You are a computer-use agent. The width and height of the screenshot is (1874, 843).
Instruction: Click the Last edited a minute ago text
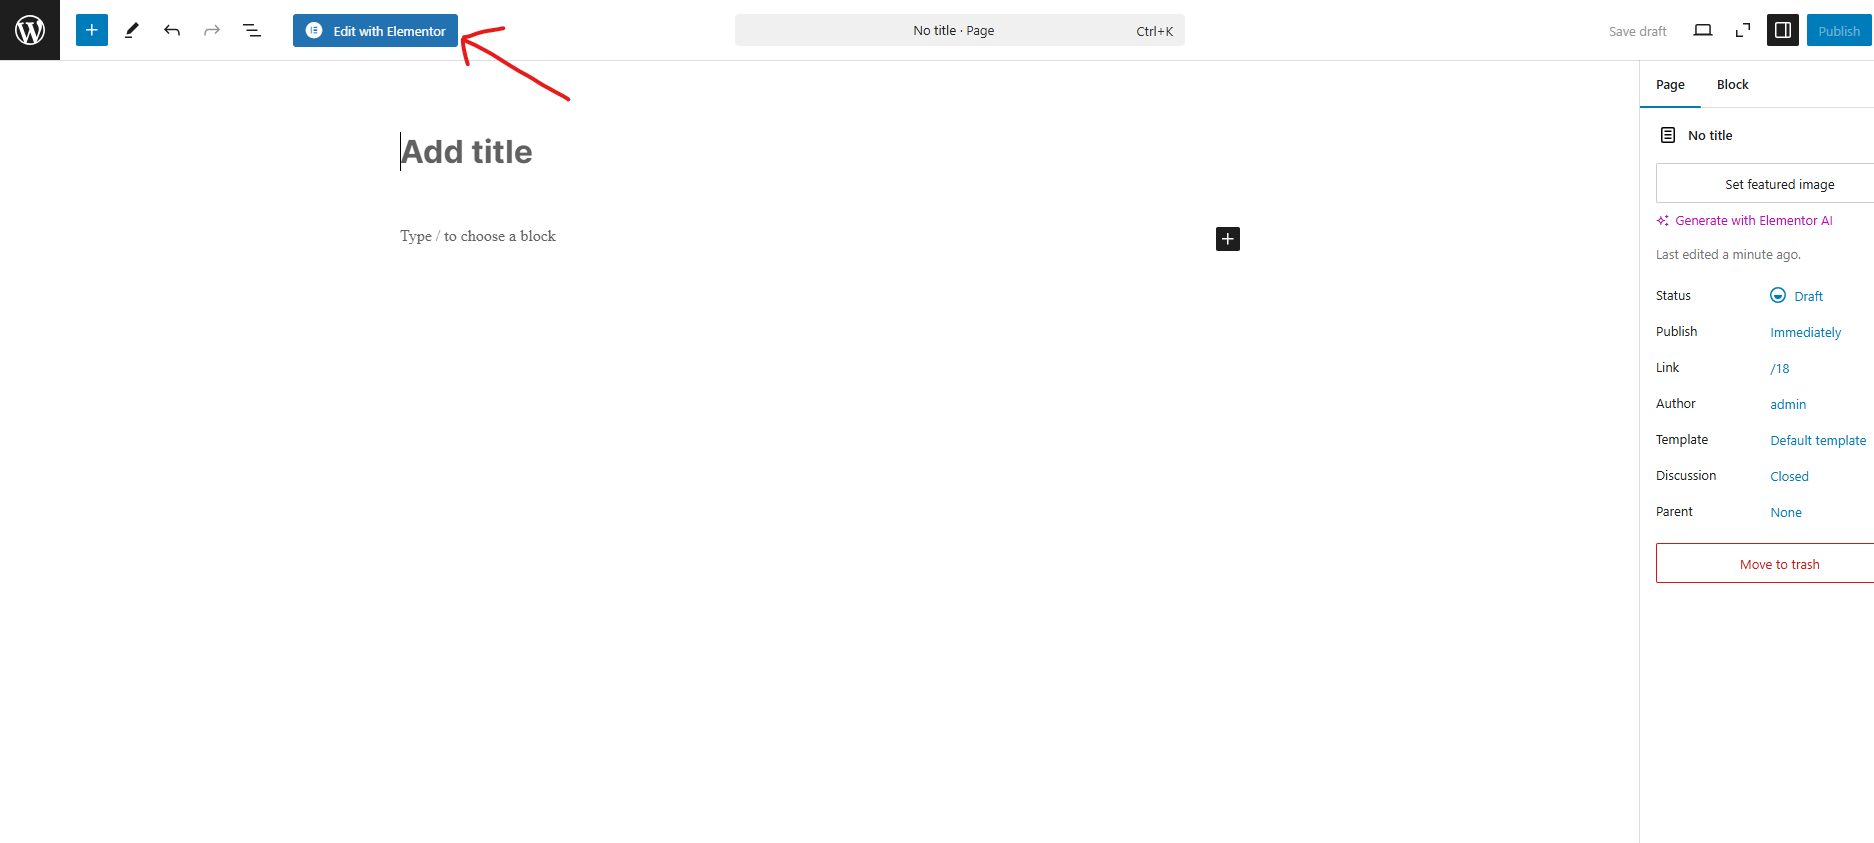click(x=1728, y=255)
